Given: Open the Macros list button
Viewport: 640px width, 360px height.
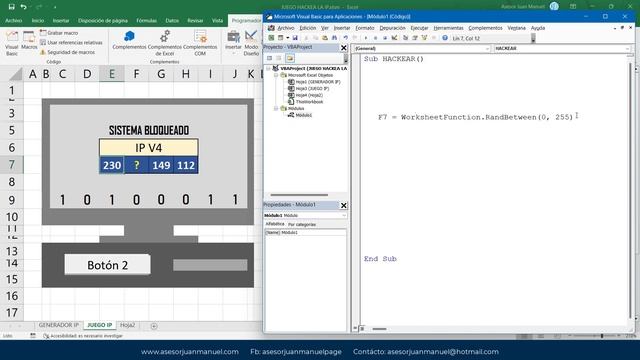Looking at the screenshot, I should click(29, 40).
